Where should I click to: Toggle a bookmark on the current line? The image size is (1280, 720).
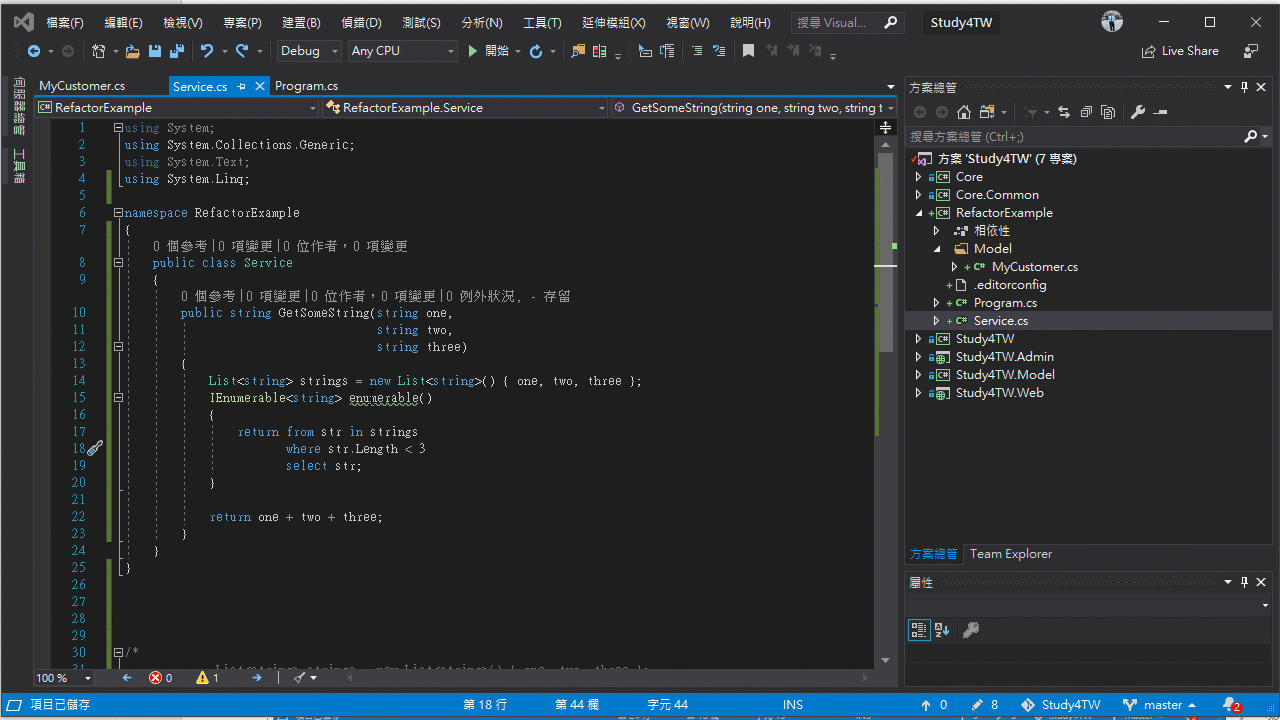pos(749,50)
